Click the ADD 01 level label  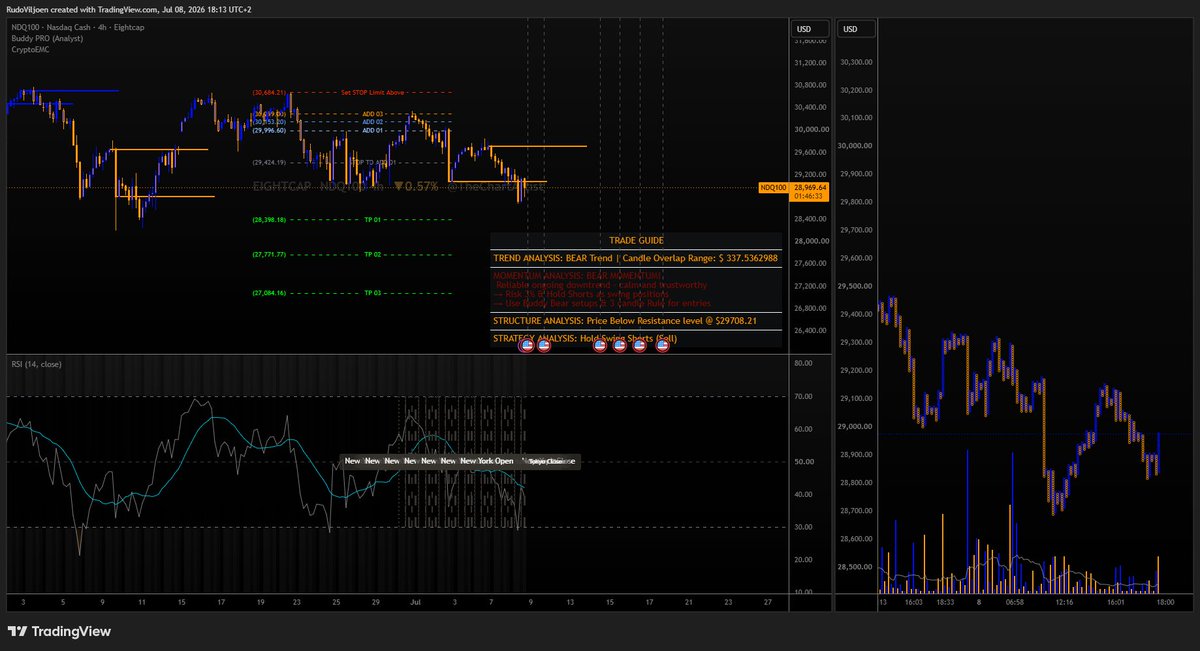coord(372,130)
